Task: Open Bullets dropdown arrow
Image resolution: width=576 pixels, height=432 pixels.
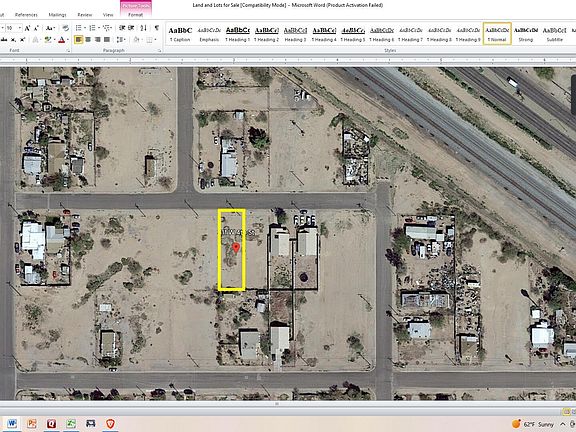Action: click(x=85, y=28)
